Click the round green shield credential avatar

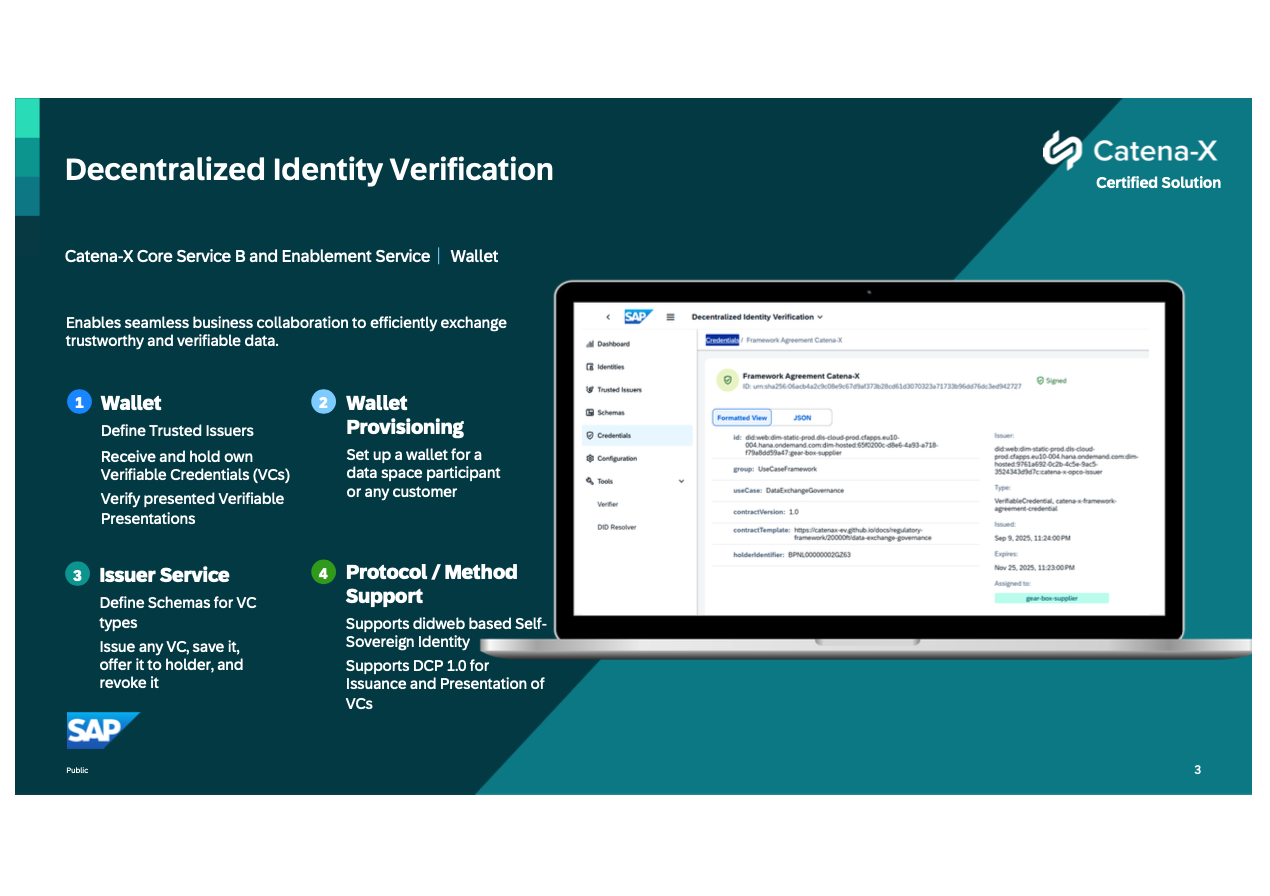click(727, 381)
